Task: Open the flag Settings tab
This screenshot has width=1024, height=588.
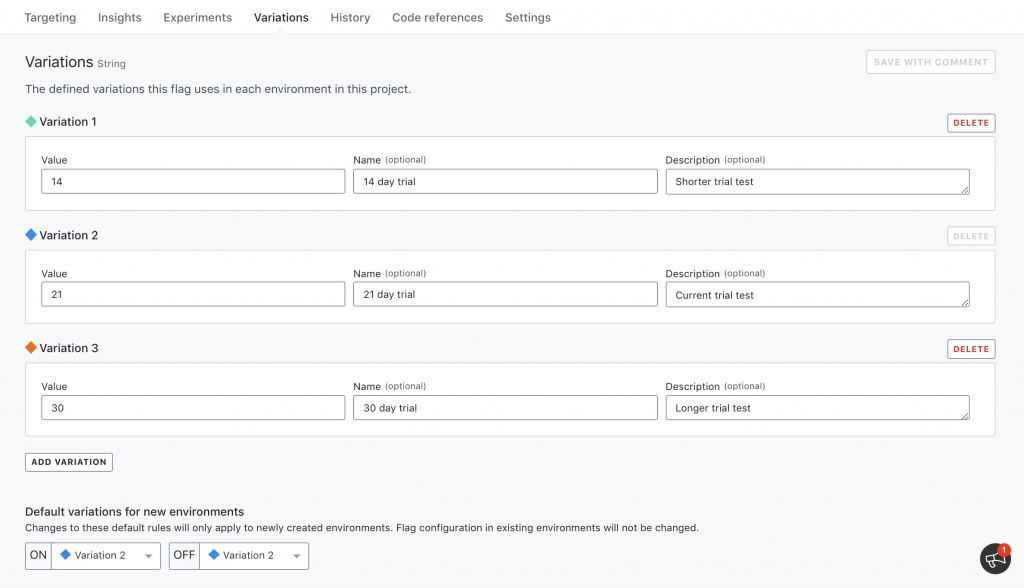Action: pyautogui.click(x=527, y=17)
